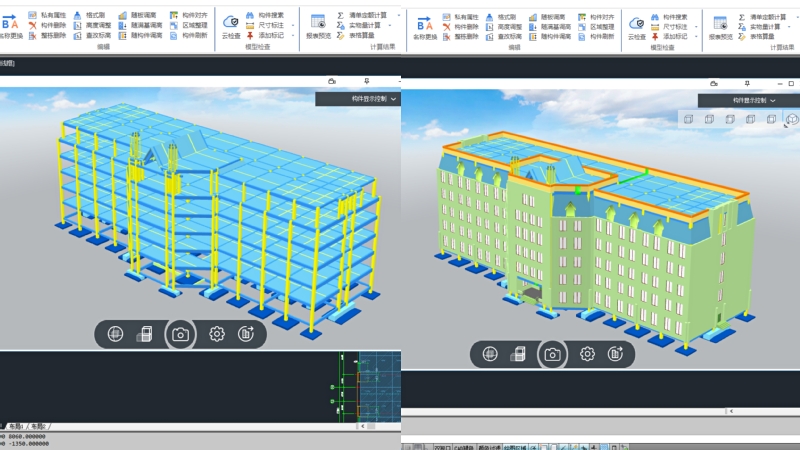Open the gear settings under the blue frame model
This screenshot has height=450, width=800.
tap(217, 334)
